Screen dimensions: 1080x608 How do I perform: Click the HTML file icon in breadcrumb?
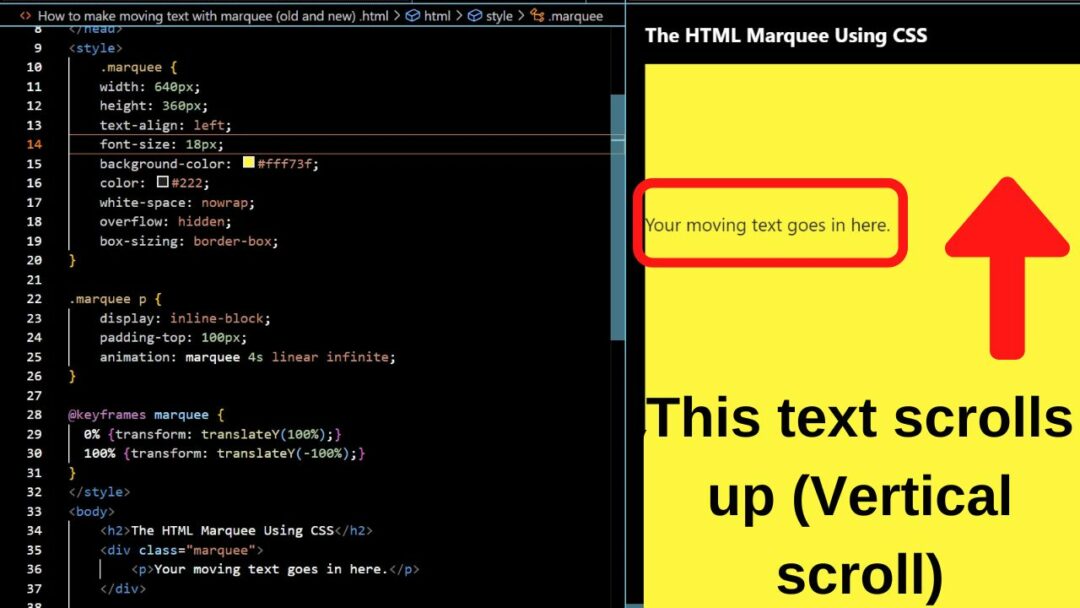(25, 16)
